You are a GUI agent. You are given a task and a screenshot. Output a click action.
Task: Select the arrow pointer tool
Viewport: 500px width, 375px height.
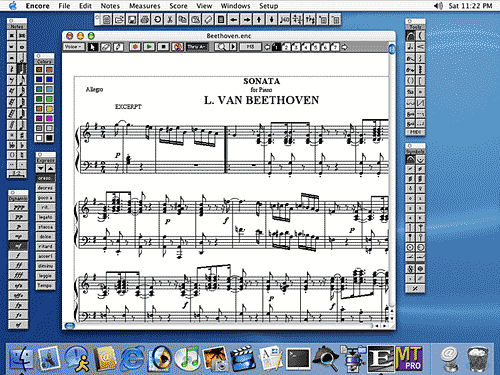(92, 47)
